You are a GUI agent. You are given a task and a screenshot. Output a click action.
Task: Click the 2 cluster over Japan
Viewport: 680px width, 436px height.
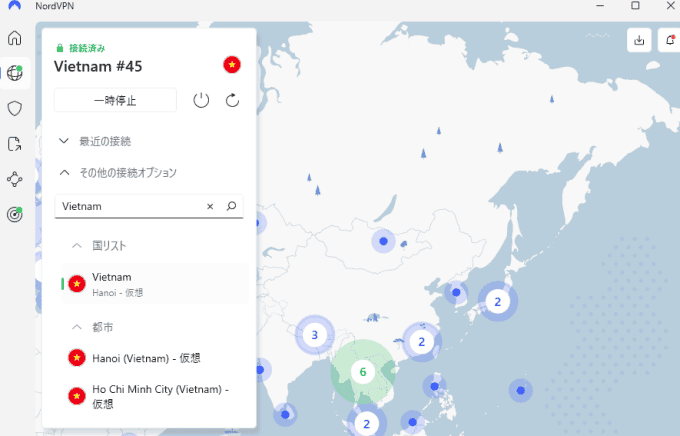pyautogui.click(x=498, y=302)
